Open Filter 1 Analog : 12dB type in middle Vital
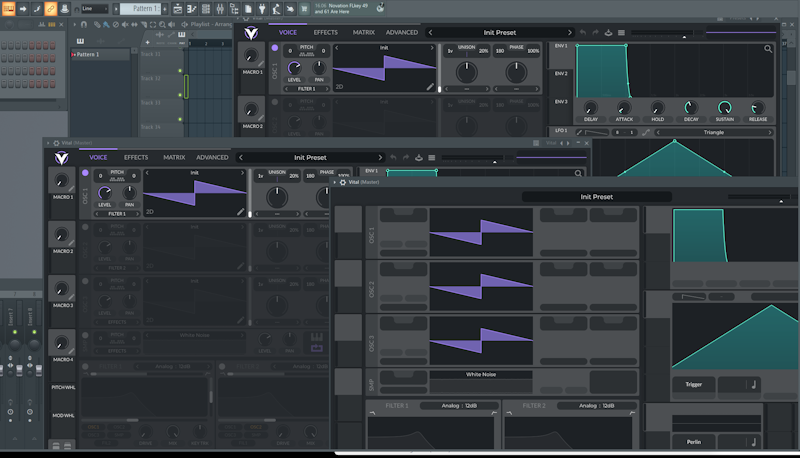This screenshot has width=800, height=458. click(172, 366)
